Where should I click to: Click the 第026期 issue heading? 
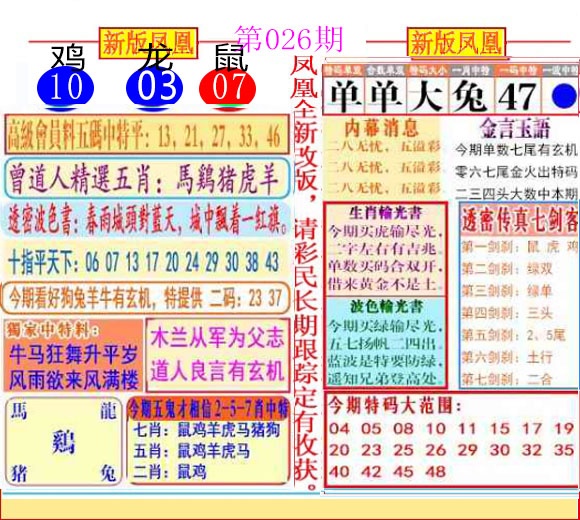pos(289,39)
